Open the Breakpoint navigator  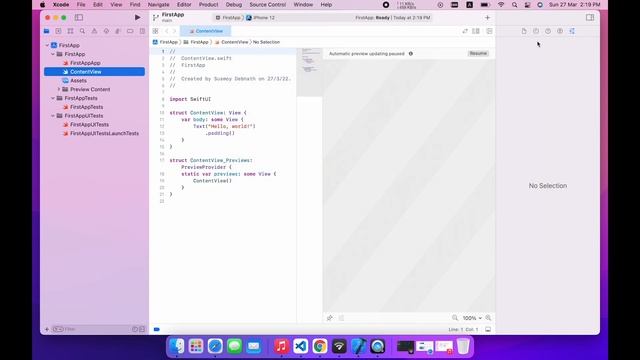pos(130,31)
